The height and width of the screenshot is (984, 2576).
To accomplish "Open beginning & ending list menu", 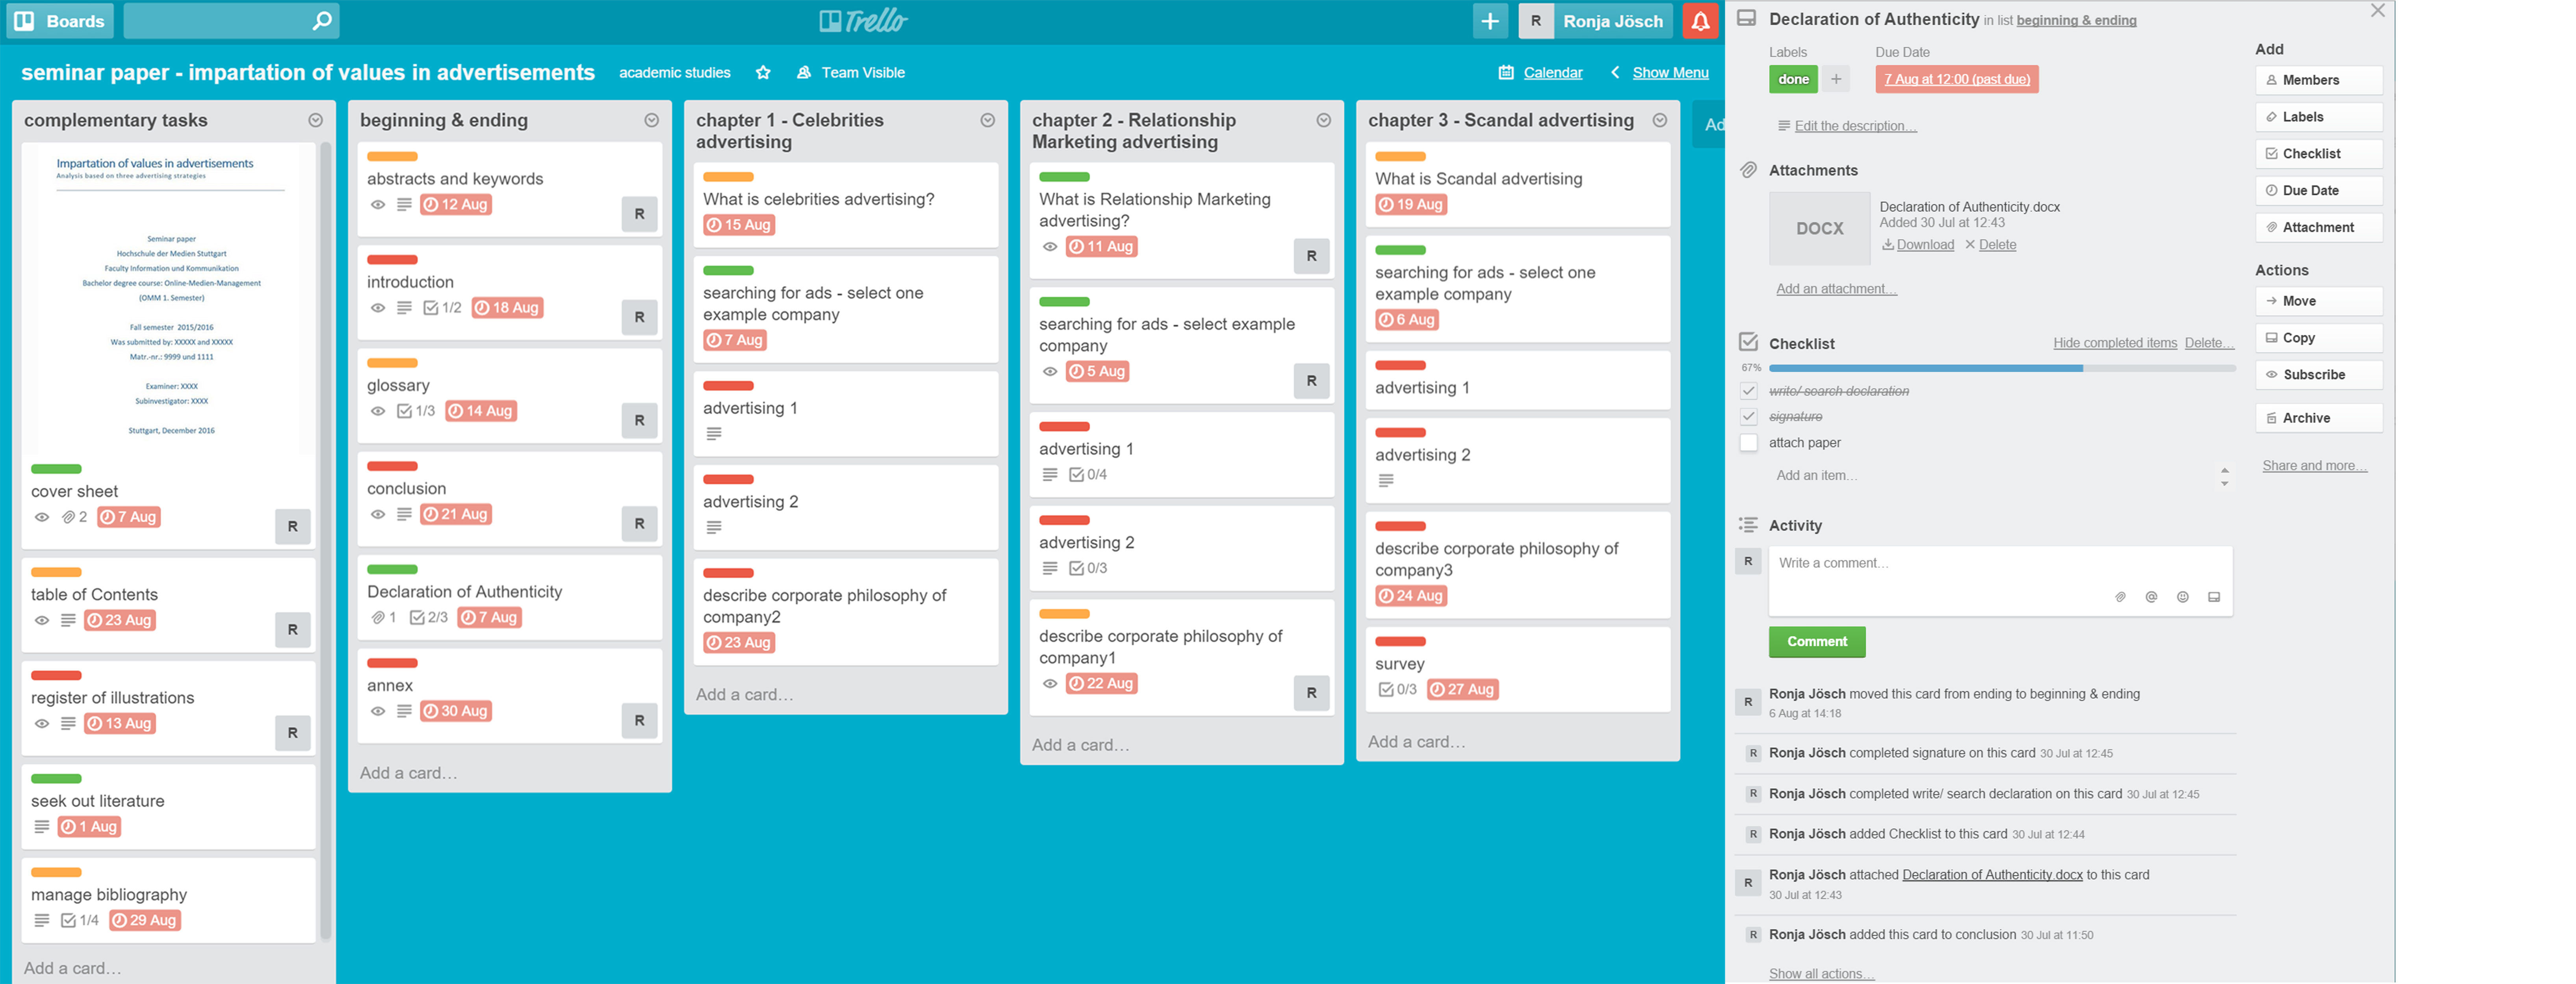I will pyautogui.click(x=652, y=120).
